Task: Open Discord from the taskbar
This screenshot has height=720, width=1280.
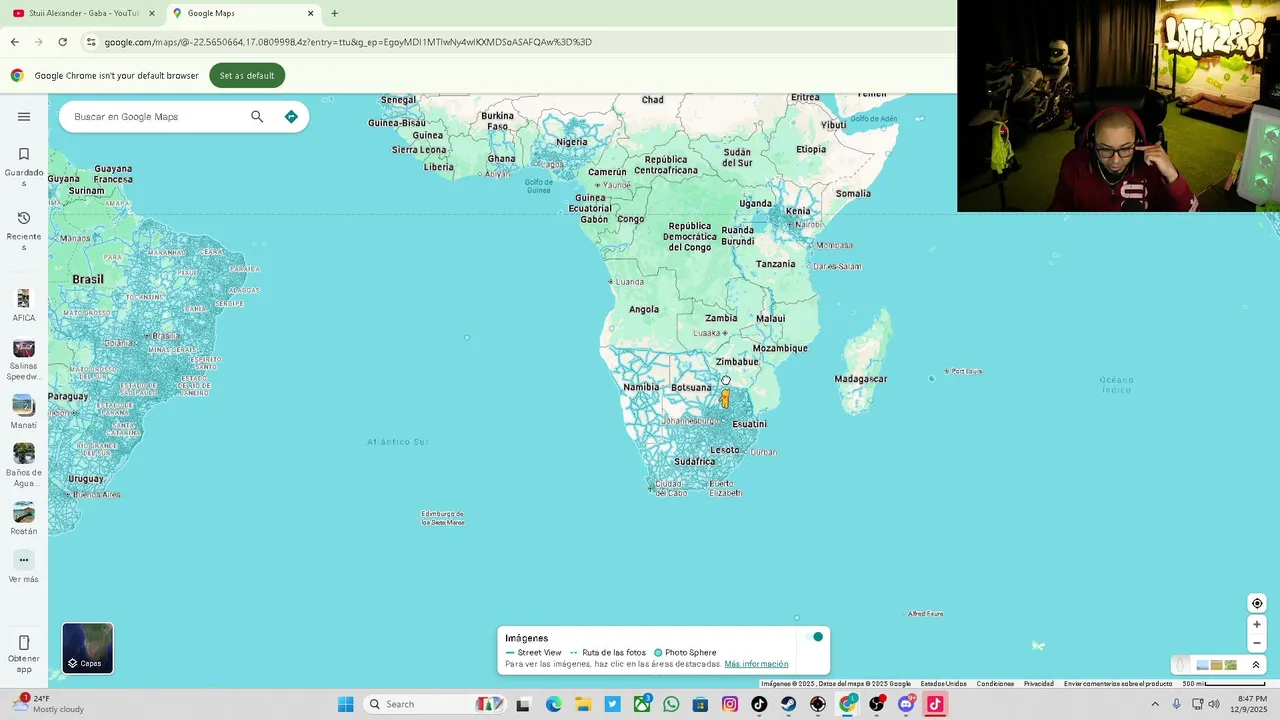Action: [906, 704]
